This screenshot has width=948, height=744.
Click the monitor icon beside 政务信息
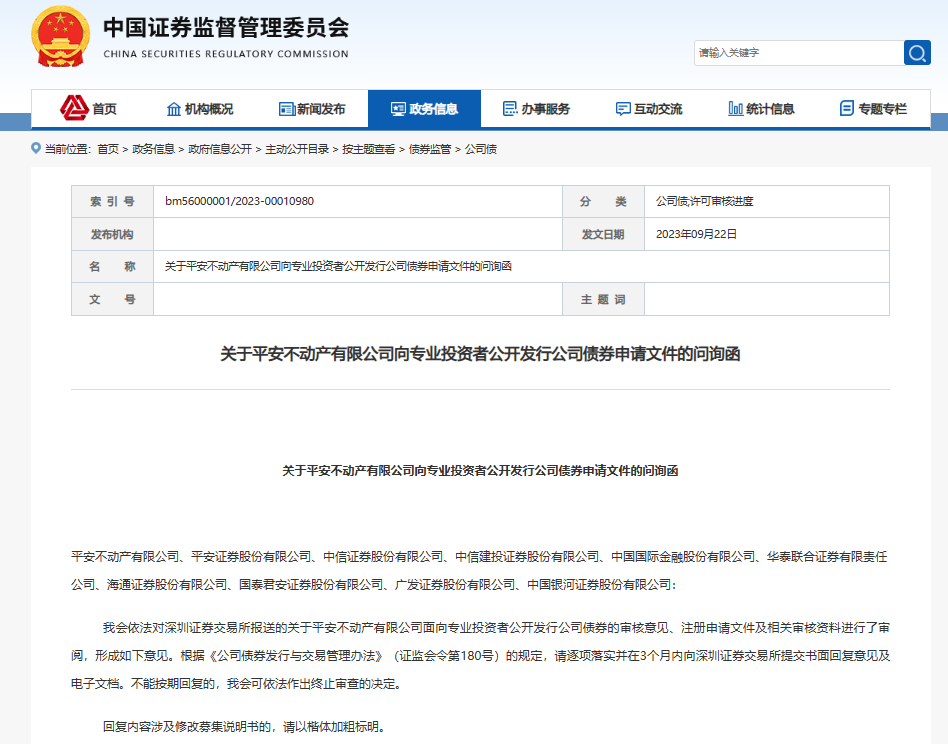[398, 109]
